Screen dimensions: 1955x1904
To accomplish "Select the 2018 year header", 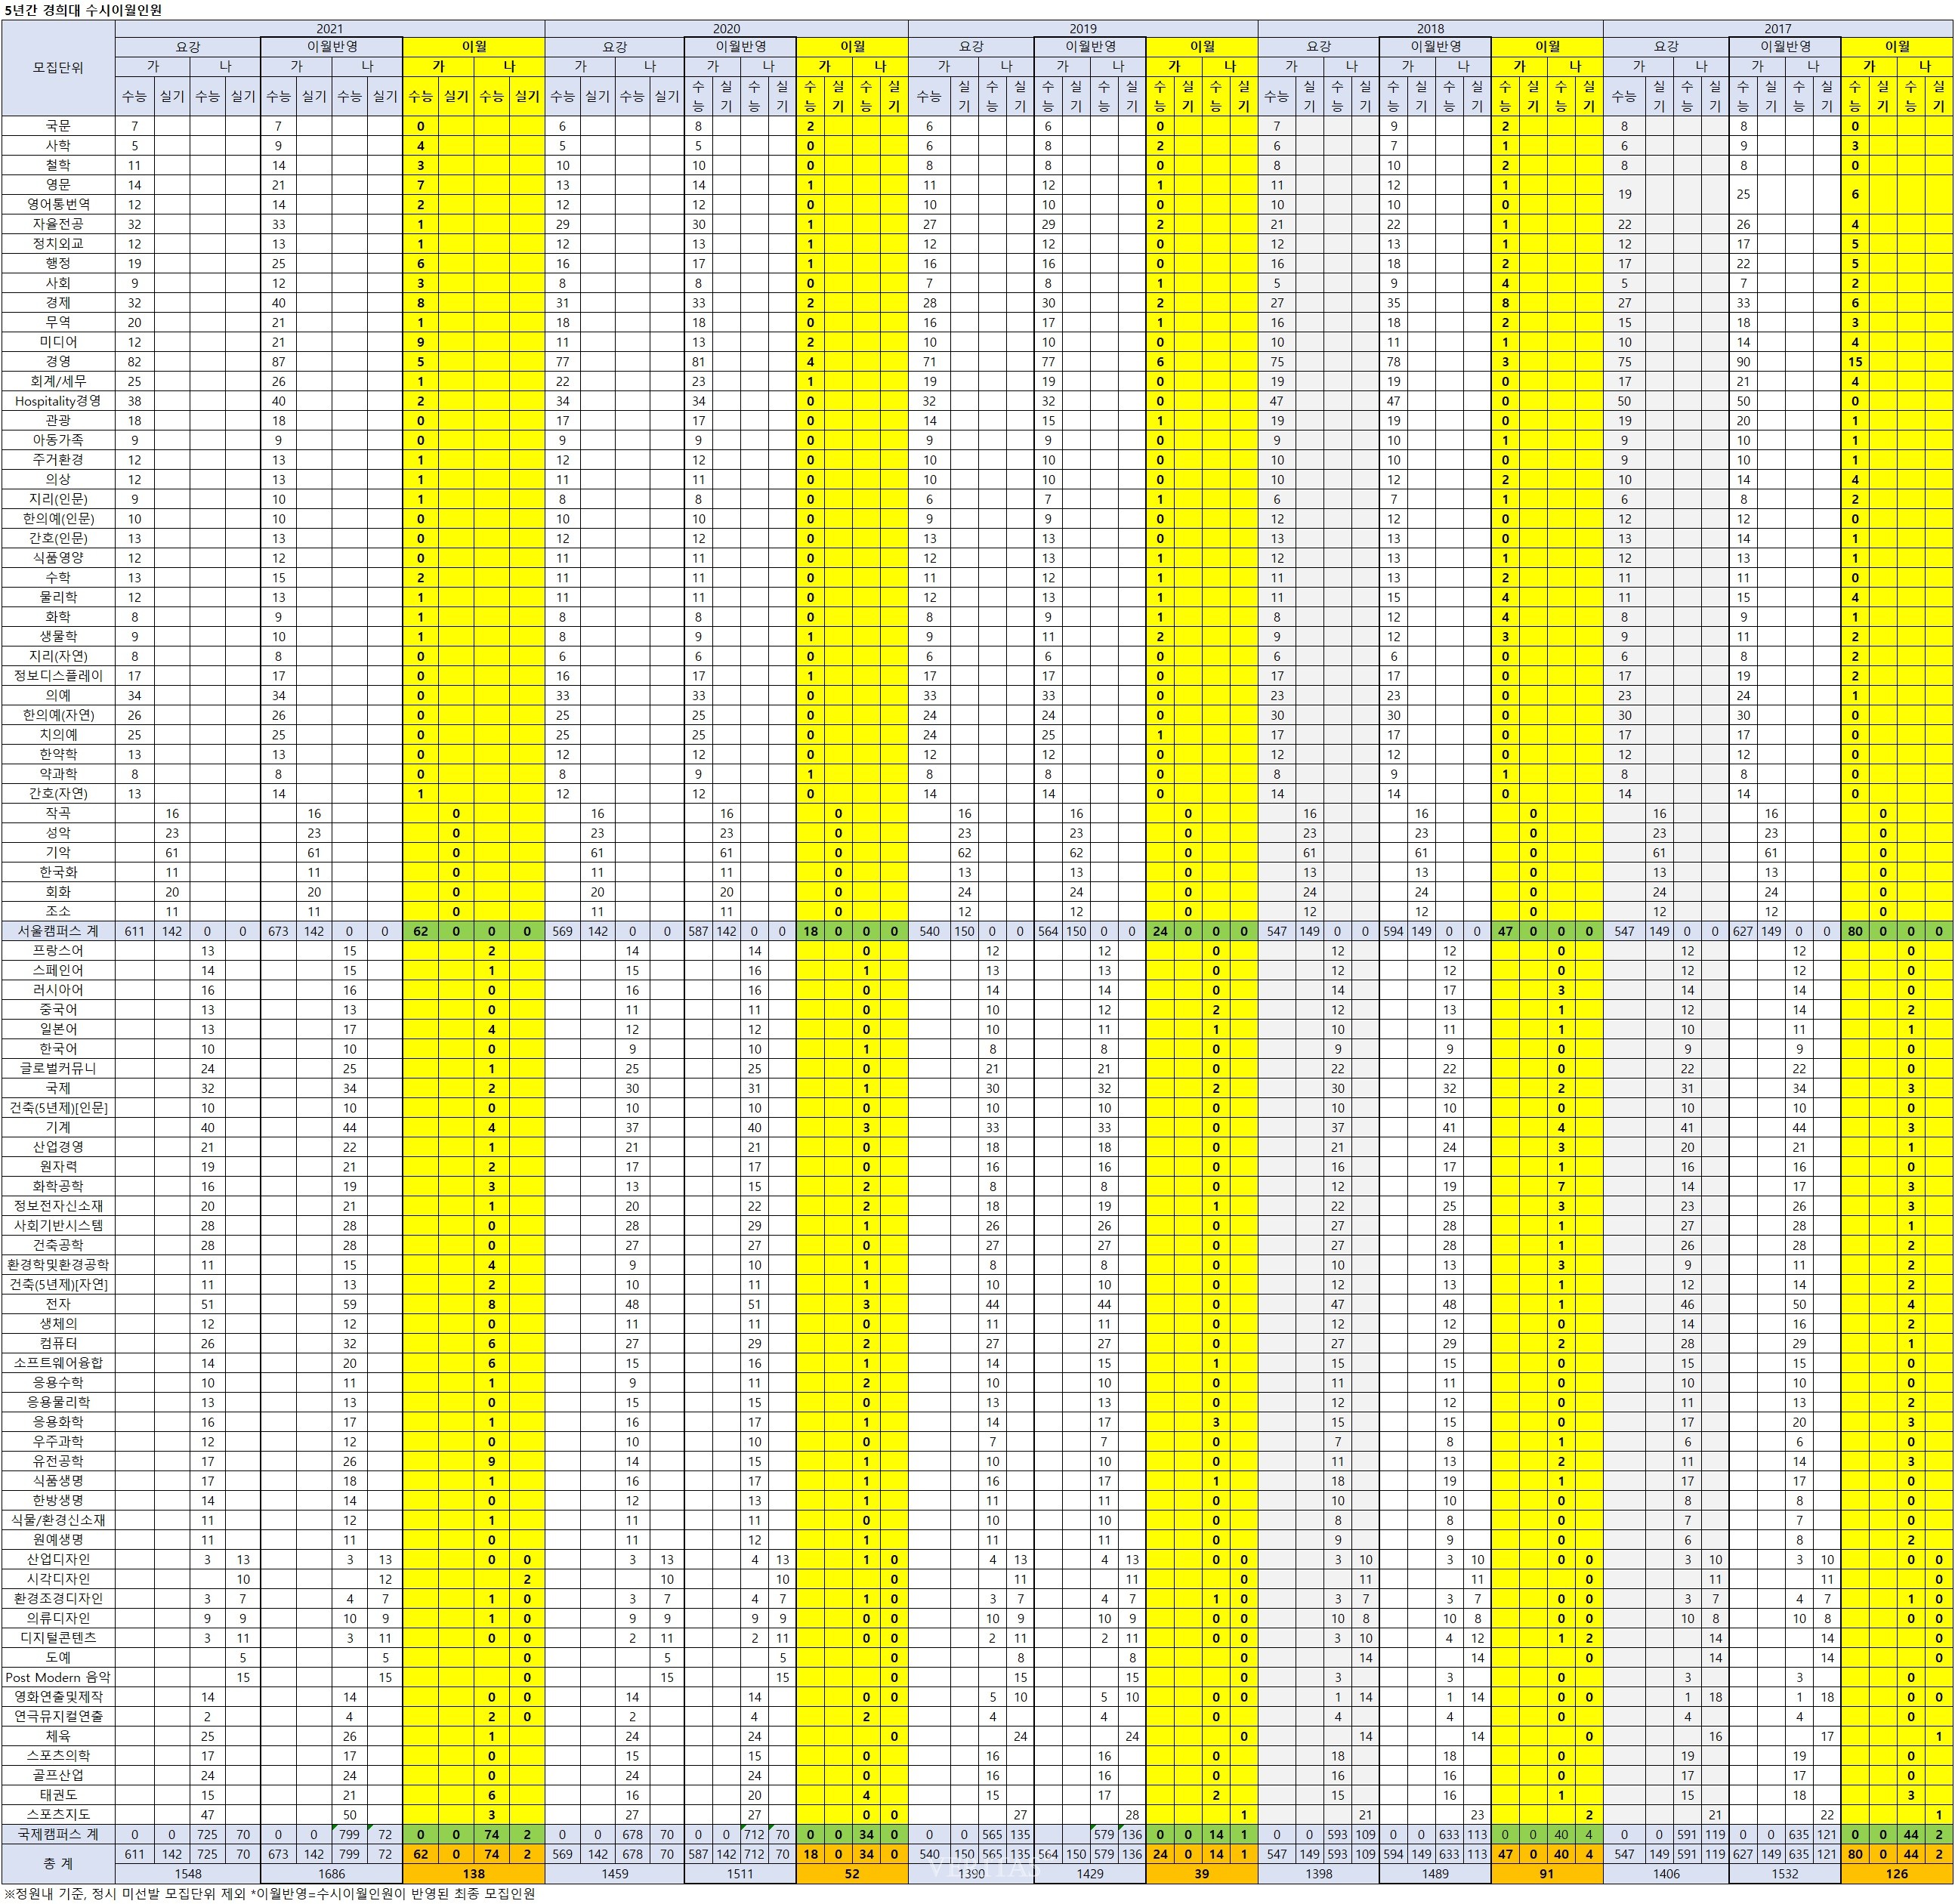I will click(x=1430, y=28).
